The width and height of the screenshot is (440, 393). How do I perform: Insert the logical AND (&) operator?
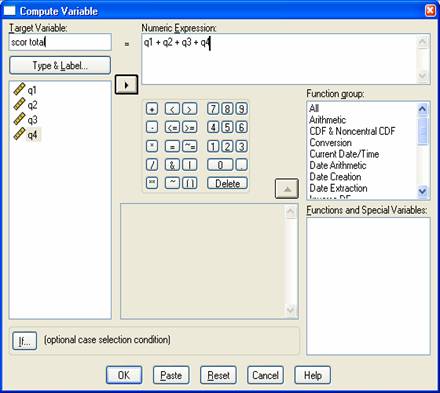pyautogui.click(x=172, y=165)
